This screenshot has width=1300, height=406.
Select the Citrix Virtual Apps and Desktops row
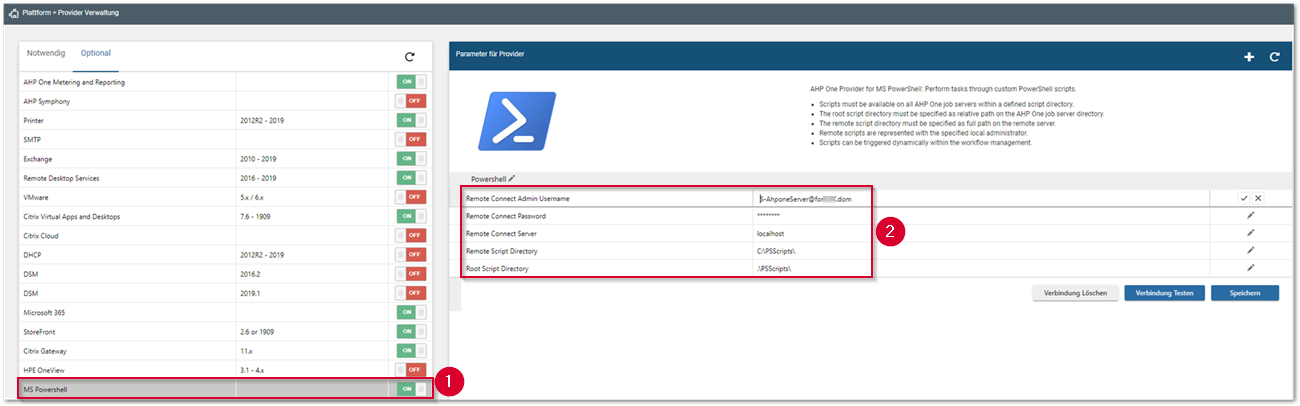pyautogui.click(x=227, y=216)
